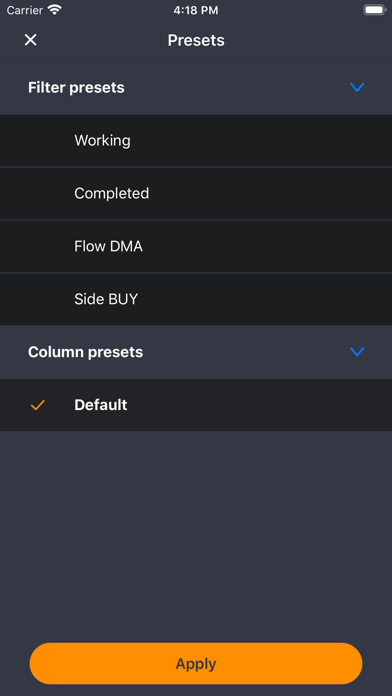The height and width of the screenshot is (696, 392).
Task: Tap the Column presets section header label
Action: click(85, 352)
